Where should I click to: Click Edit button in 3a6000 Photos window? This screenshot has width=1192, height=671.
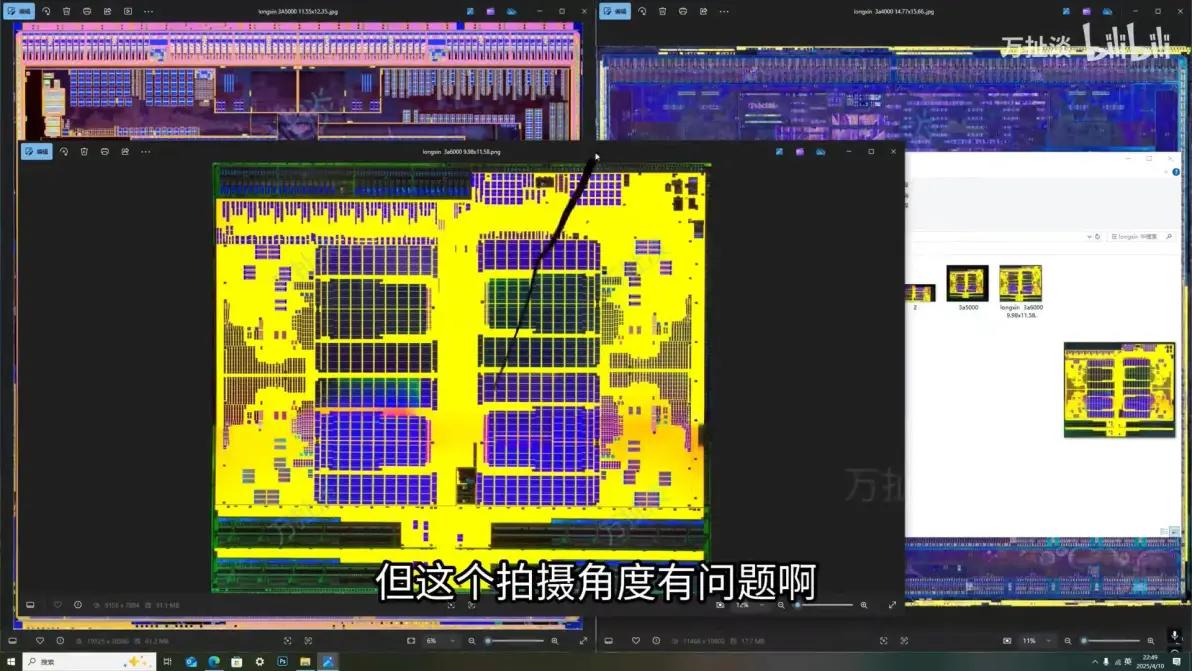[x=36, y=151]
